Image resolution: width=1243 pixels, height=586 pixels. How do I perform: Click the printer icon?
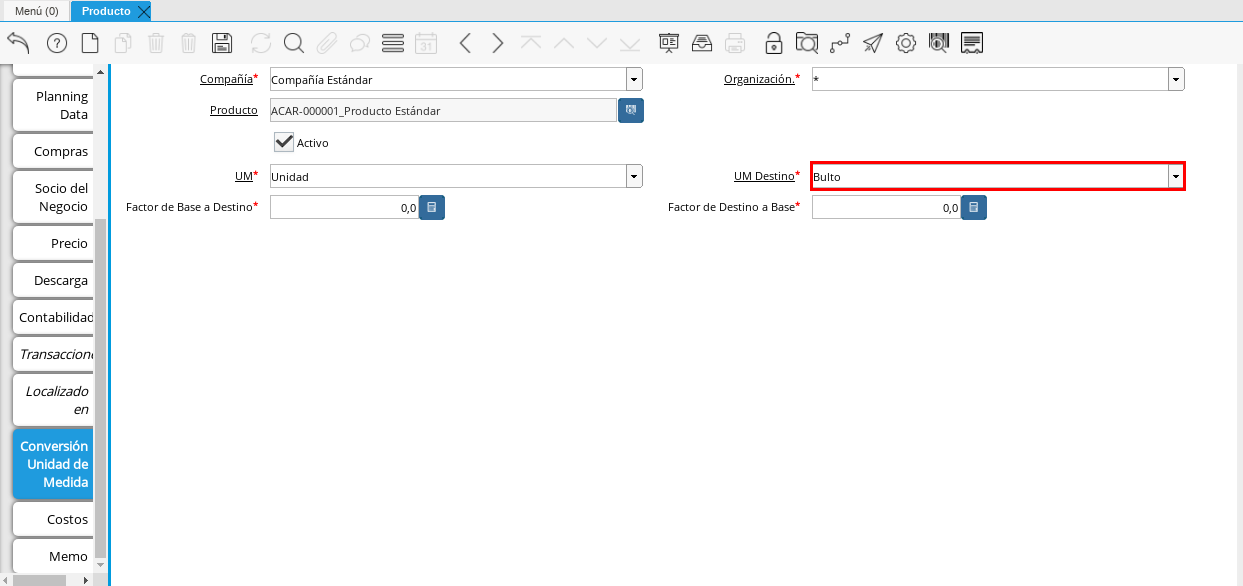(x=735, y=43)
